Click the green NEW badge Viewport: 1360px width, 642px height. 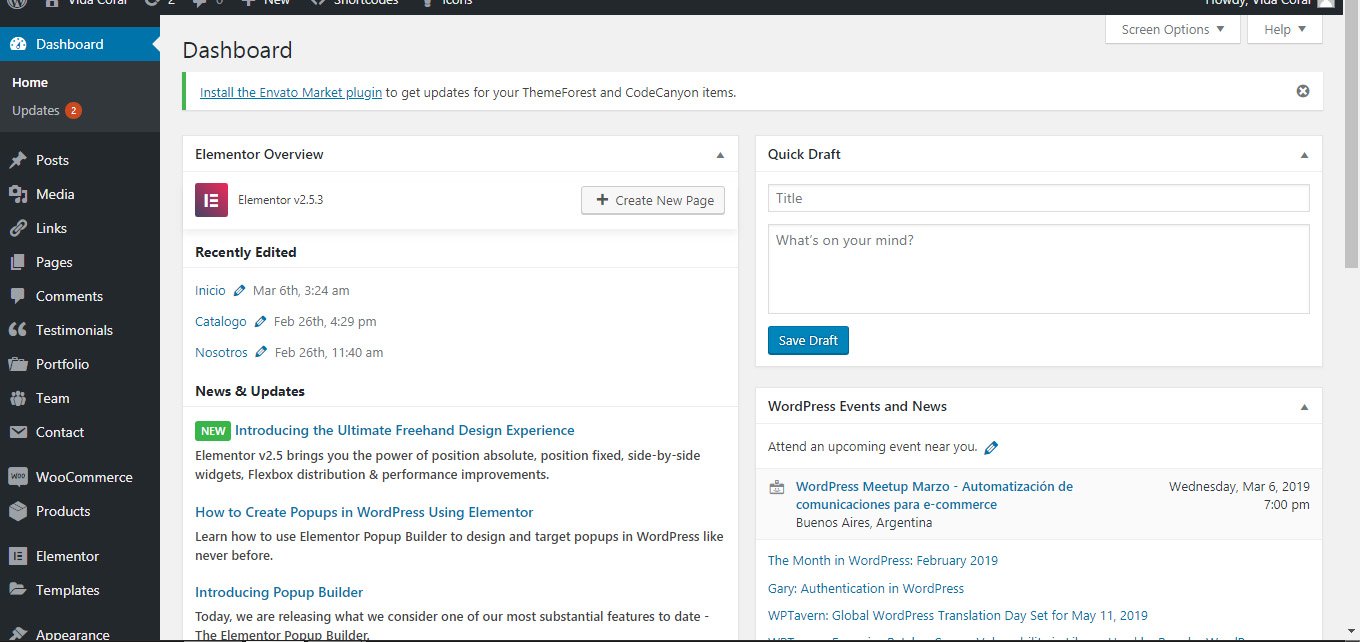click(x=213, y=431)
